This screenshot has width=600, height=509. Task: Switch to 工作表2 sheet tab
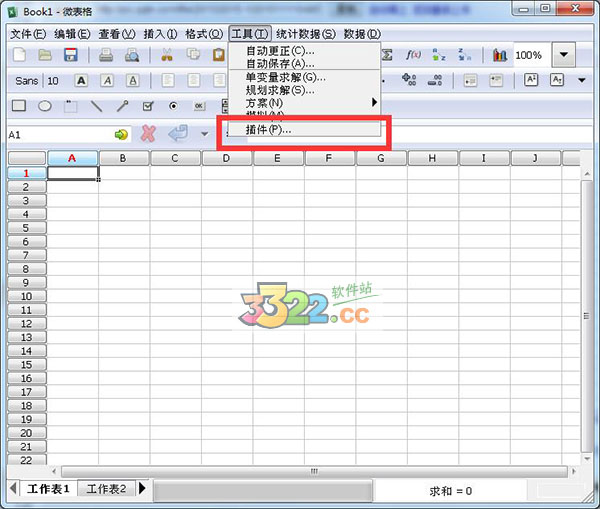(106, 489)
